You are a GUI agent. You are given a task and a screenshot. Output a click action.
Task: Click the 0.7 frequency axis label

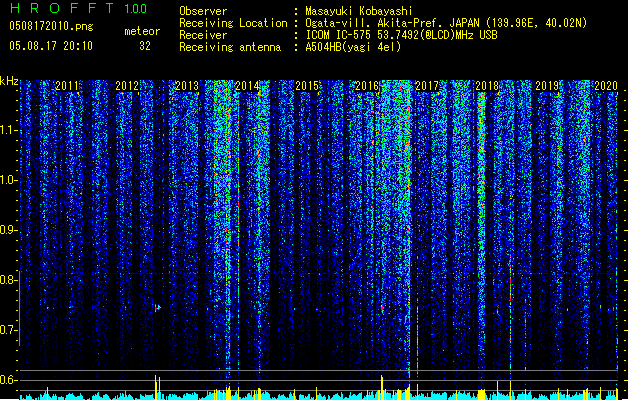(x=9, y=330)
